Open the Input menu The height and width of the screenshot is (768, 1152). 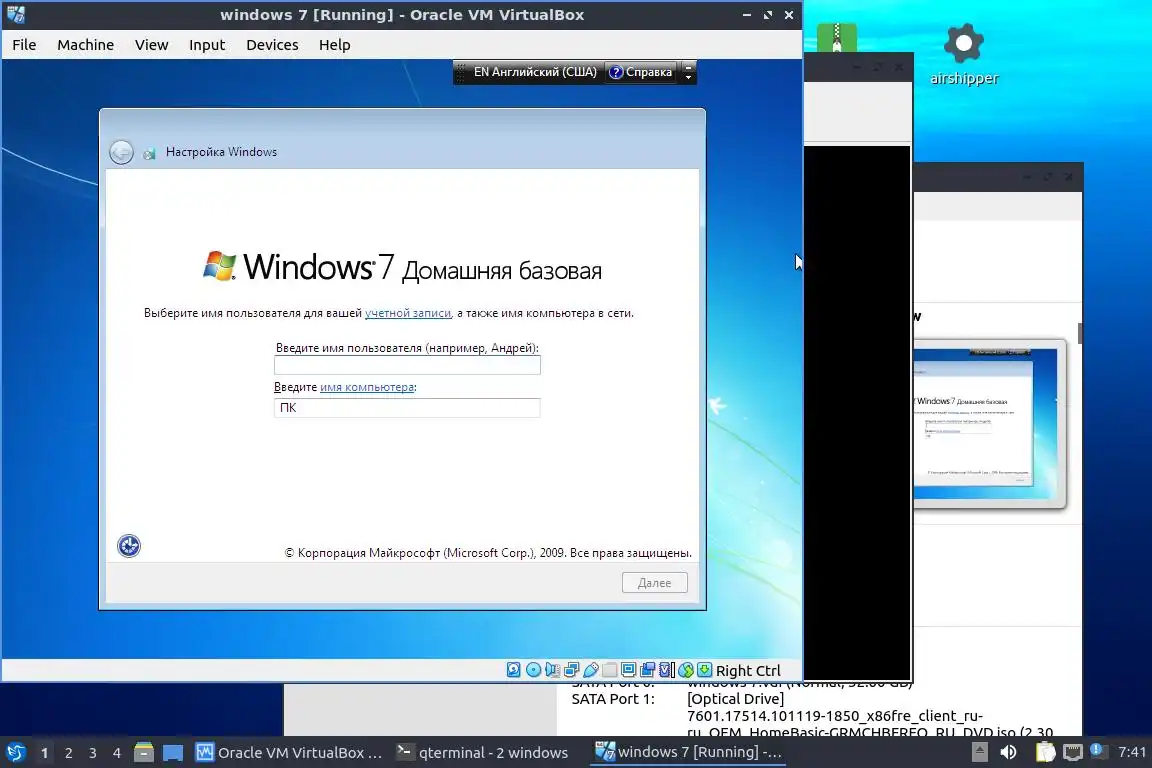coord(206,45)
